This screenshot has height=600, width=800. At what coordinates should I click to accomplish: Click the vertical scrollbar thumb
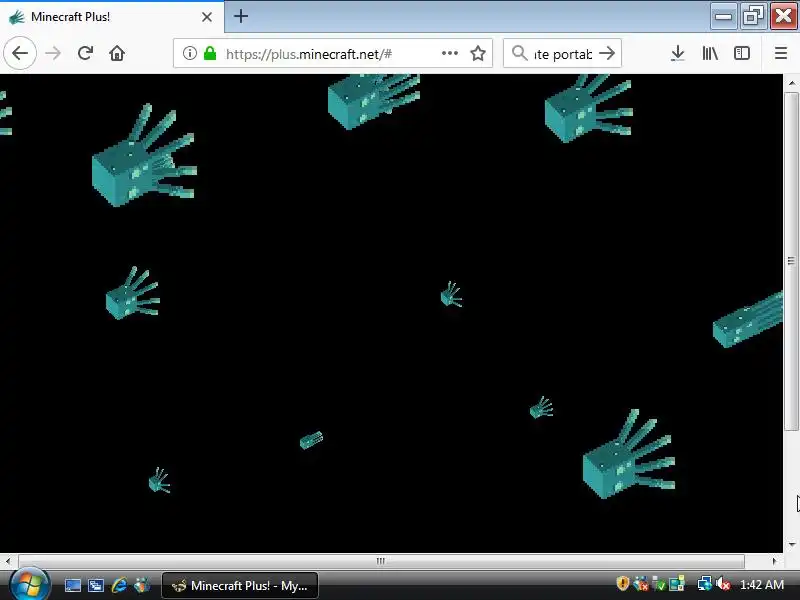coord(792,262)
